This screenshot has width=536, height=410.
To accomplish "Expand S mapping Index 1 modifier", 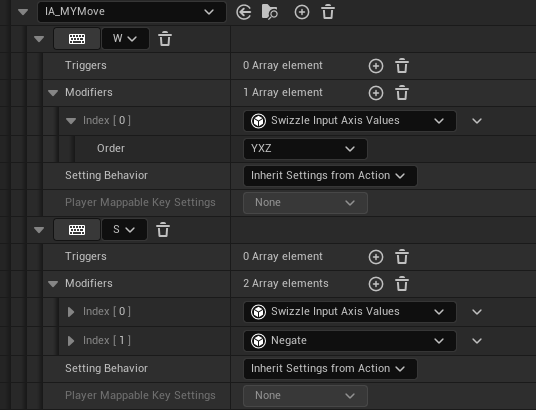I will pyautogui.click(x=71, y=341).
